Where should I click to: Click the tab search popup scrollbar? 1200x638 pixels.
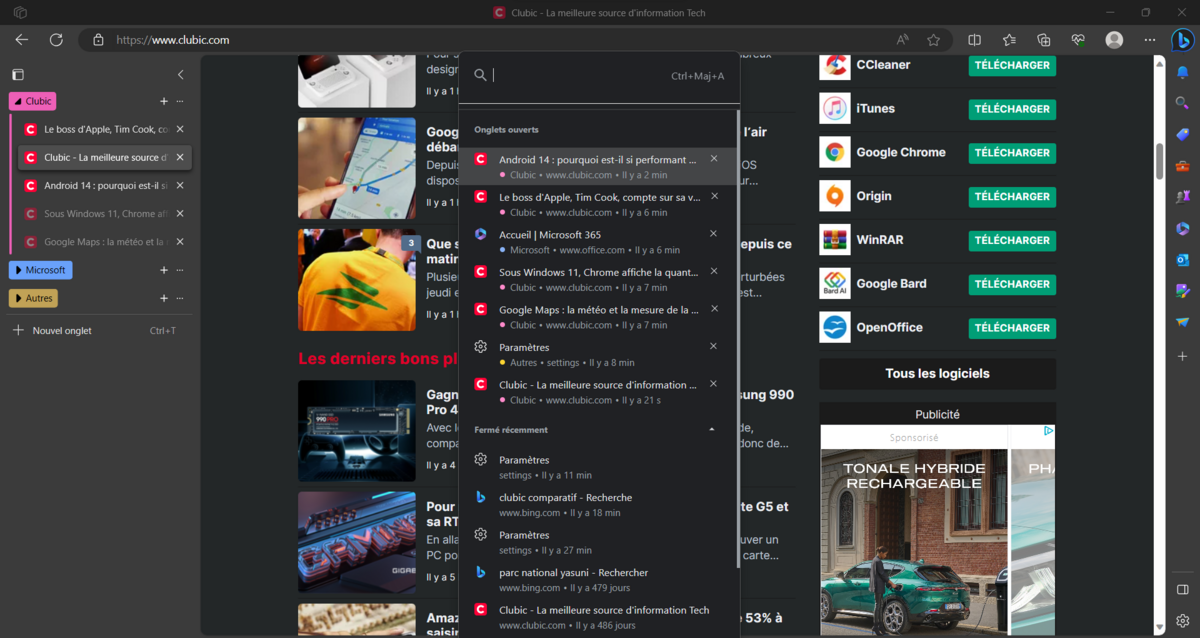(739, 340)
